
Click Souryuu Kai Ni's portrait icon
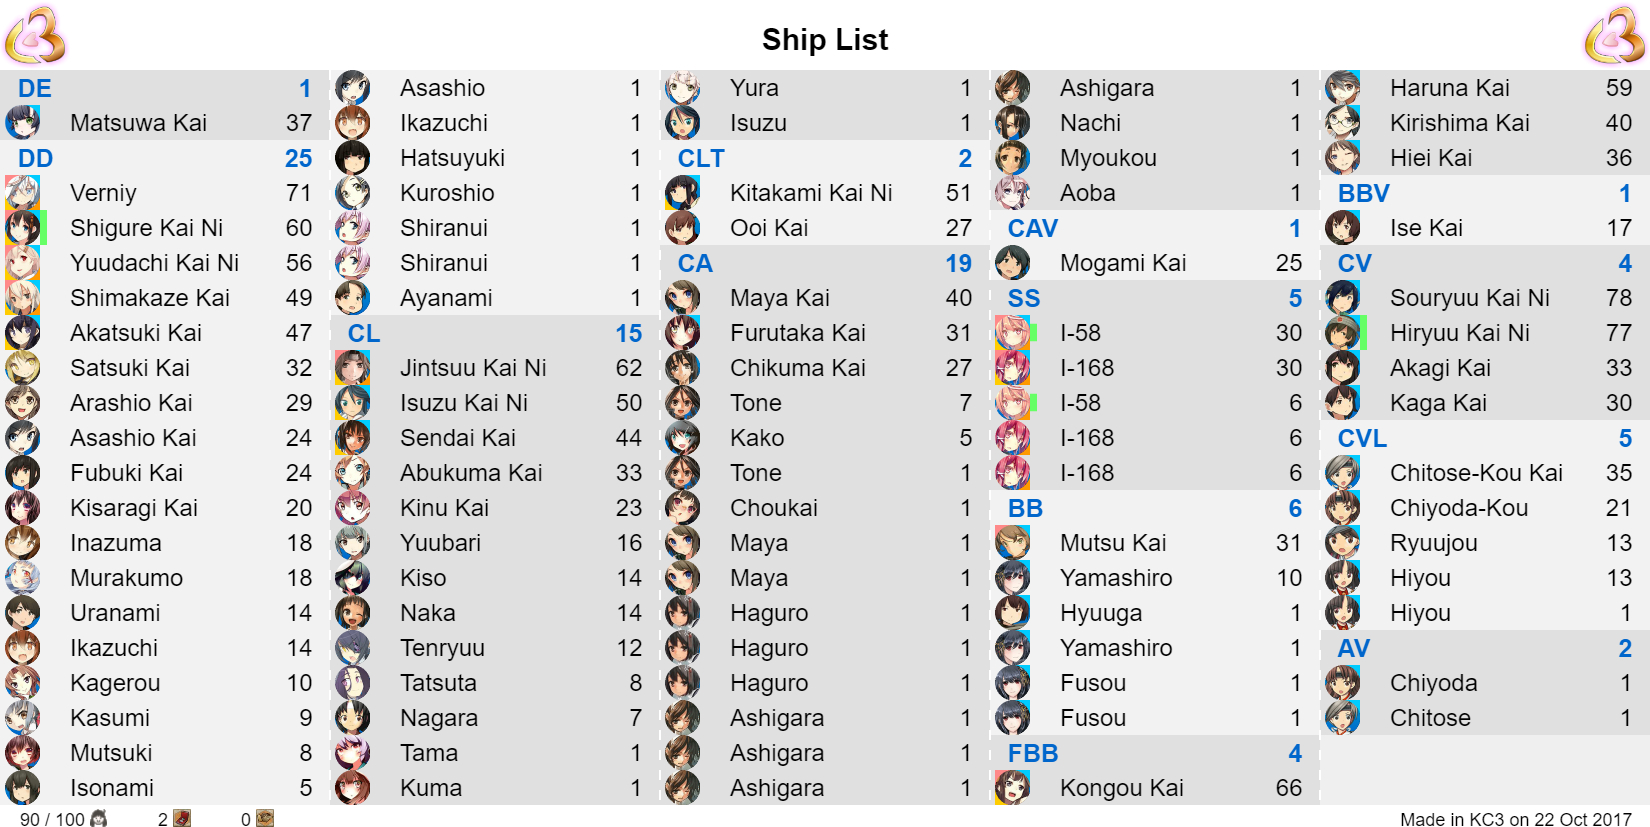pos(1343,298)
